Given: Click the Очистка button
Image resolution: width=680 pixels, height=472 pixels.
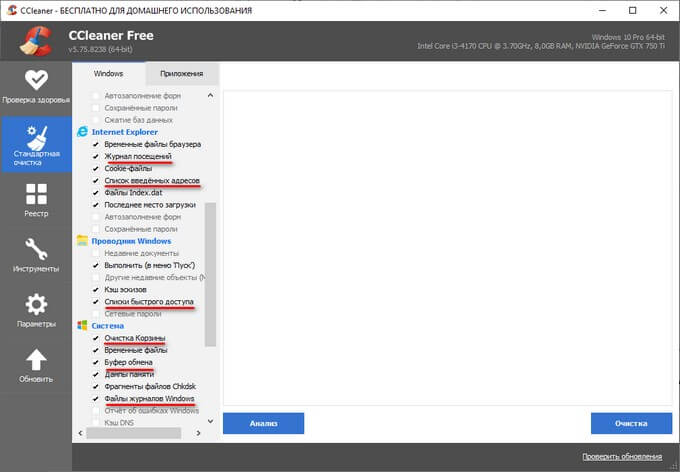Looking at the screenshot, I should coord(631,423).
